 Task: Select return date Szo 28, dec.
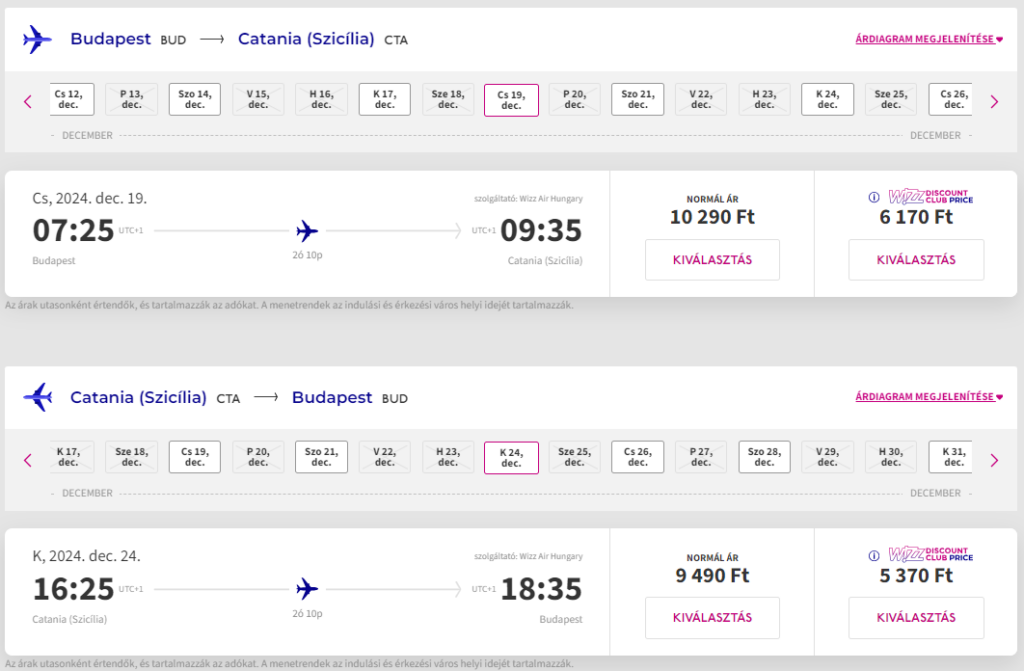pyautogui.click(x=764, y=457)
